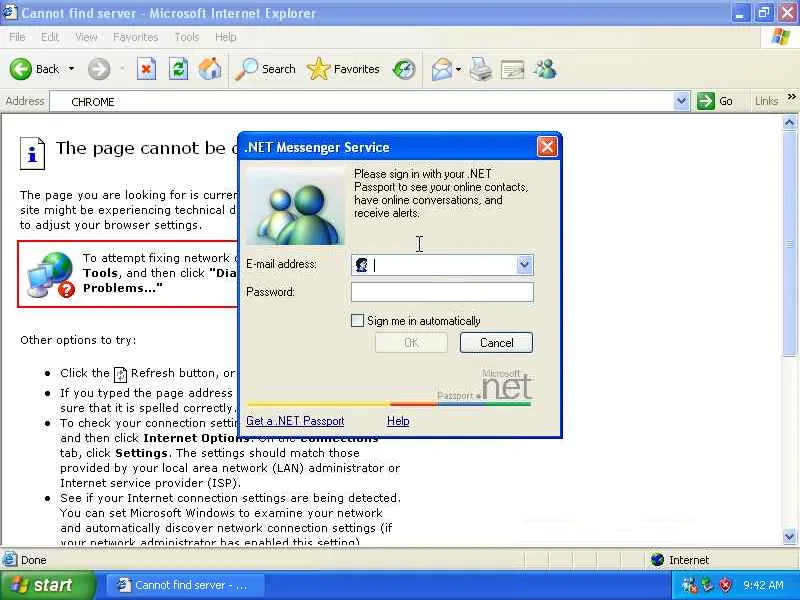The height and width of the screenshot is (600, 800).
Task: Click the Links toolbar label
Action: [x=766, y=102]
